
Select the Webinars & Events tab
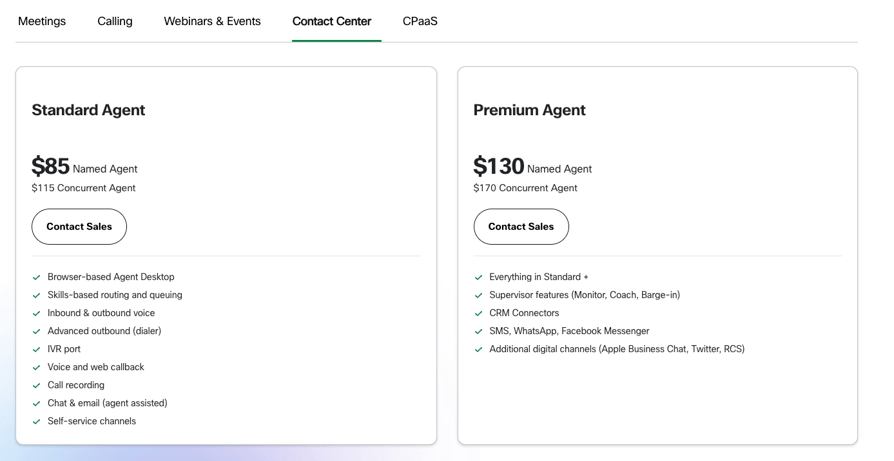pos(212,21)
